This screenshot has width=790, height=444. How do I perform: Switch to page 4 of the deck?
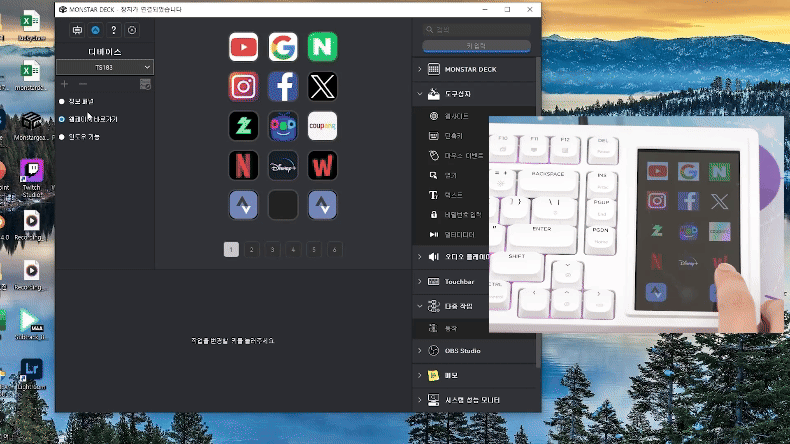point(293,250)
